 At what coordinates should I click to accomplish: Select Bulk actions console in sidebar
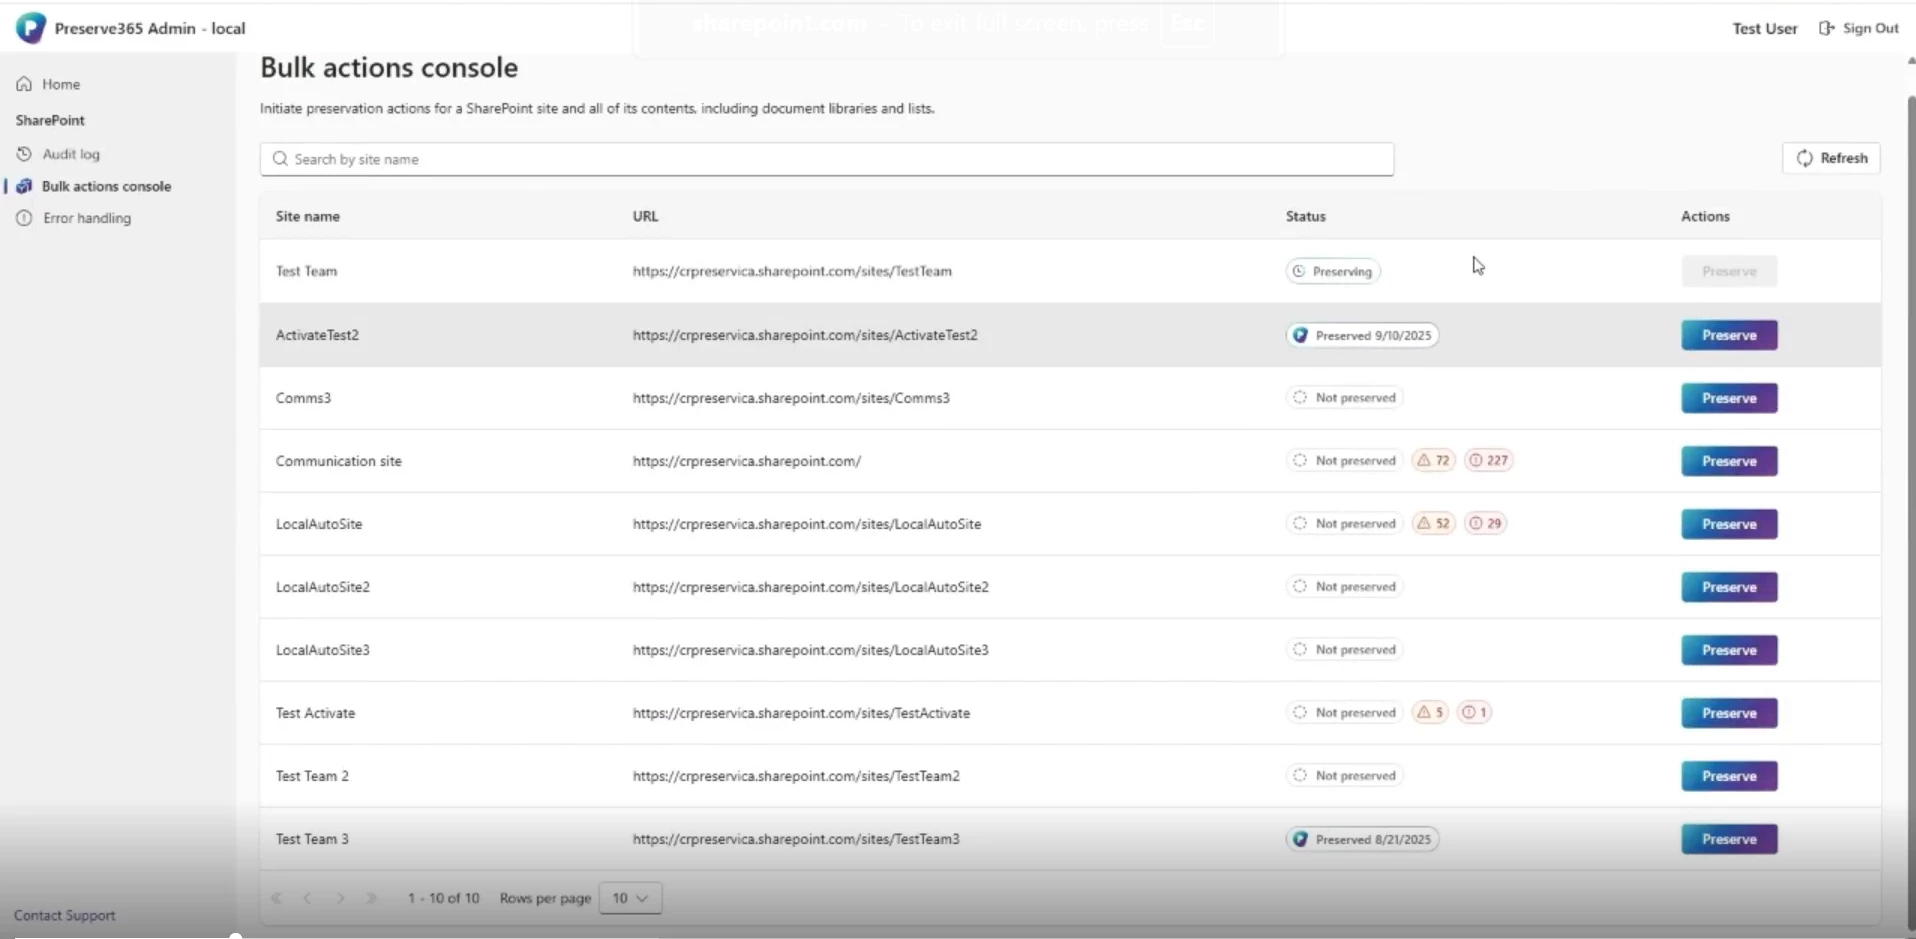click(x=106, y=186)
